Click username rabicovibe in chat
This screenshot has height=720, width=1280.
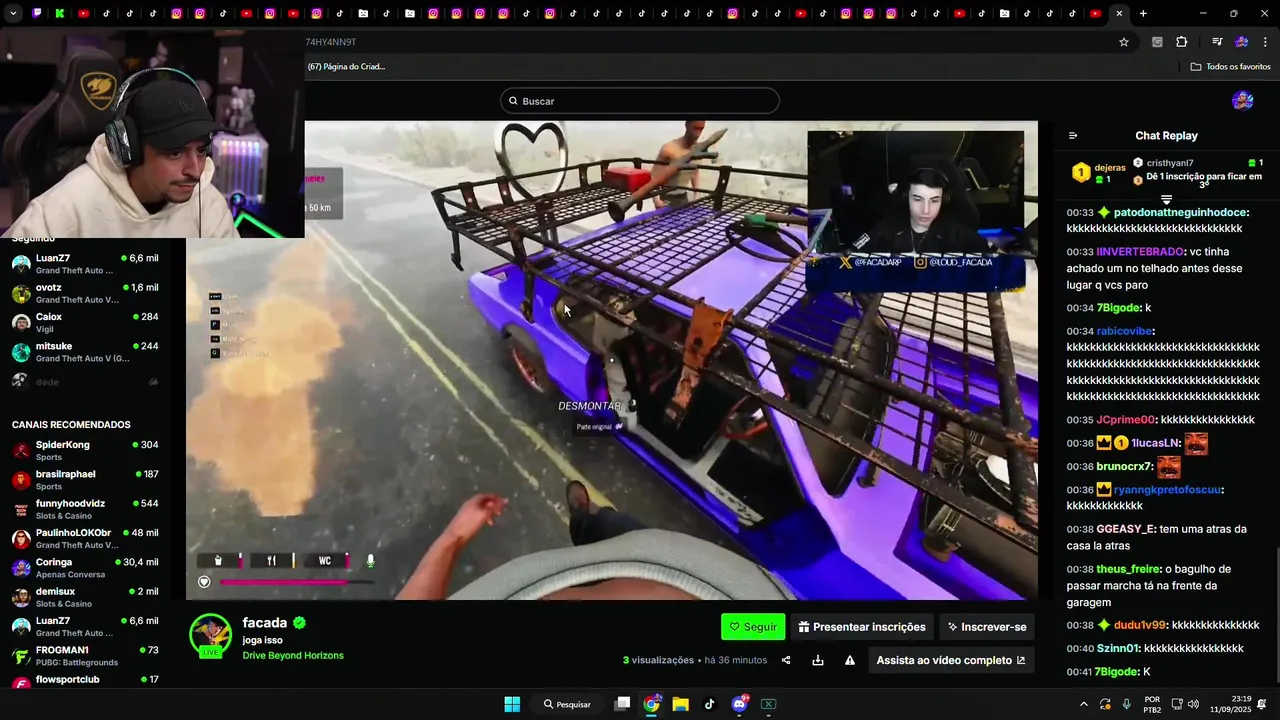[x=1124, y=331]
